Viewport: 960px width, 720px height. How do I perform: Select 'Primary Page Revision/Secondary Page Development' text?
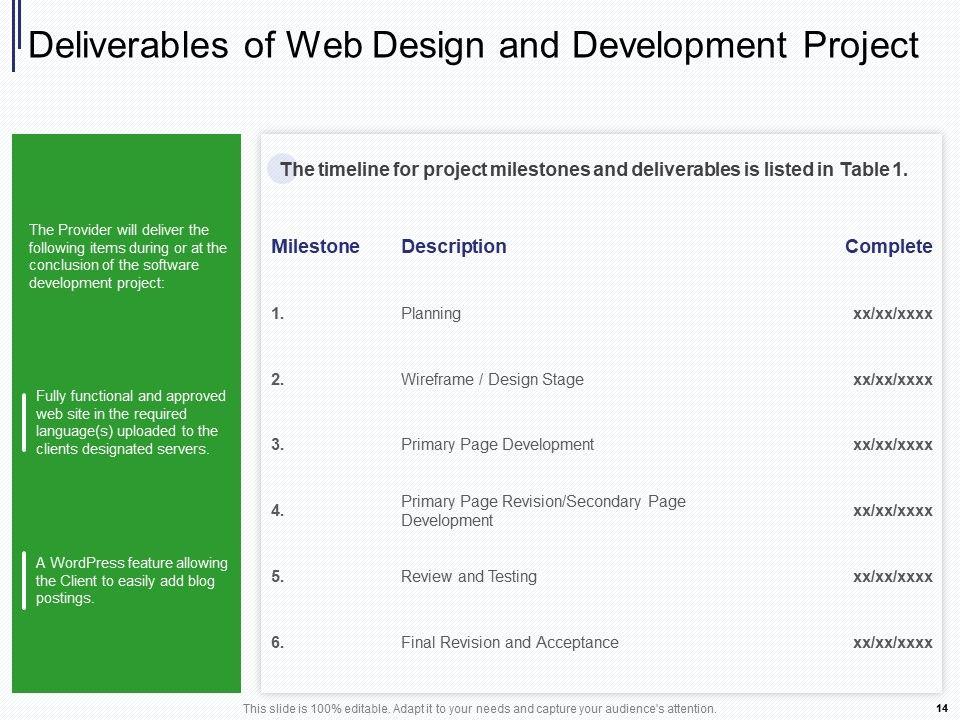[543, 511]
